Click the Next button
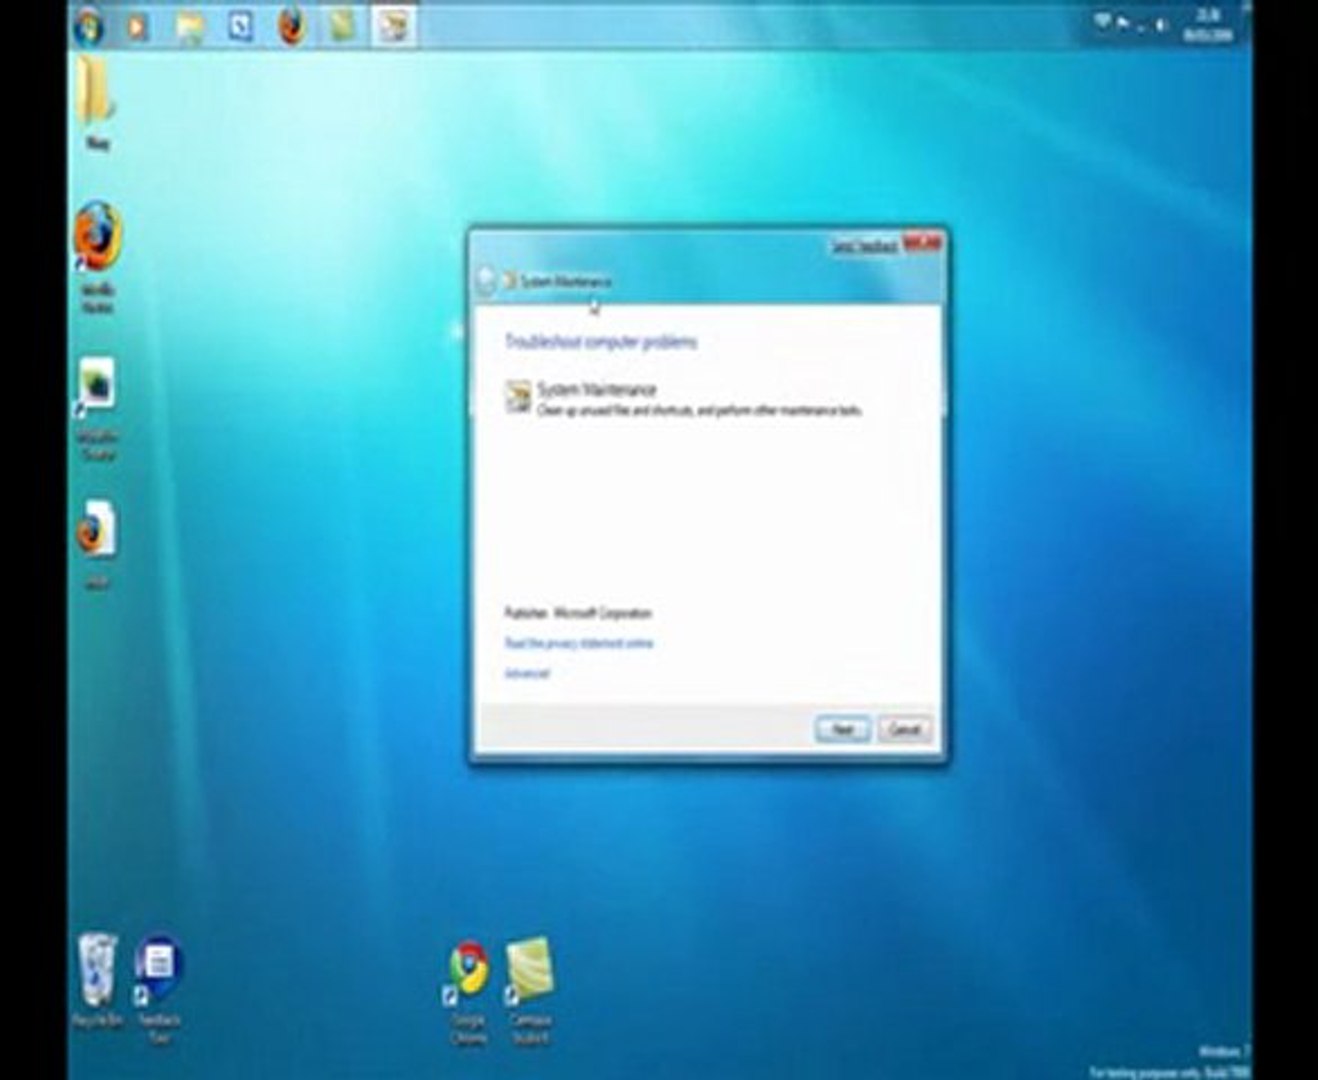Image resolution: width=1318 pixels, height=1080 pixels. (842, 729)
